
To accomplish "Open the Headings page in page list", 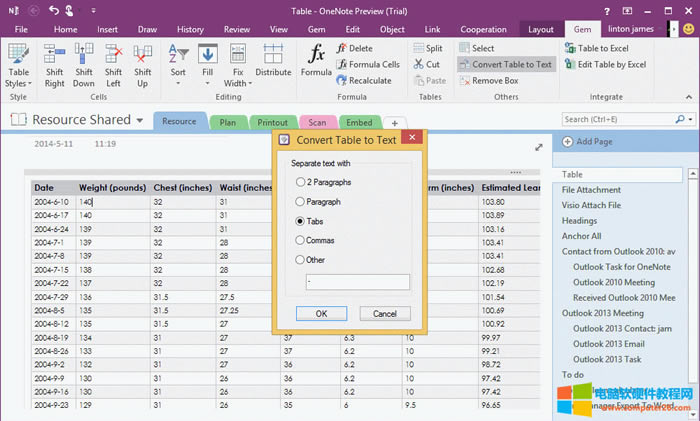I will point(580,221).
